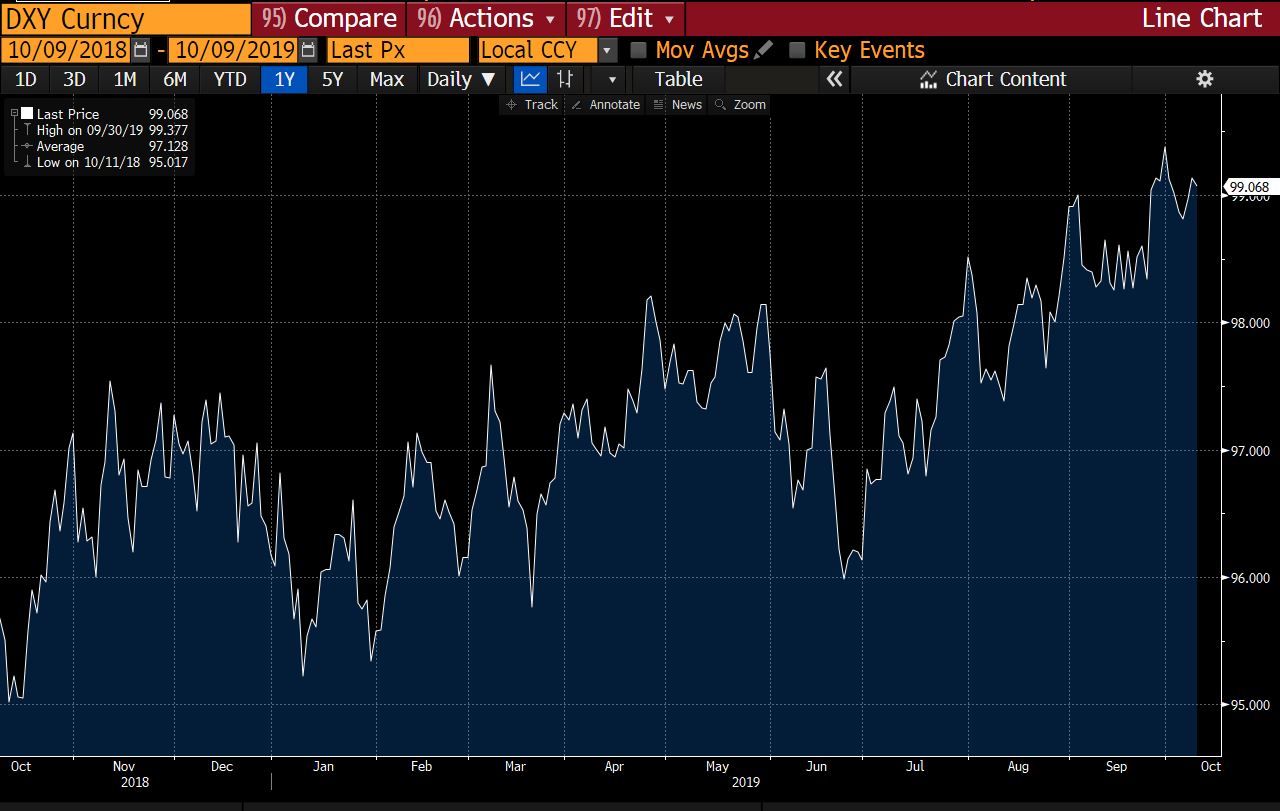
Task: Click the Last Price white legend swatch
Action: [x=27, y=114]
